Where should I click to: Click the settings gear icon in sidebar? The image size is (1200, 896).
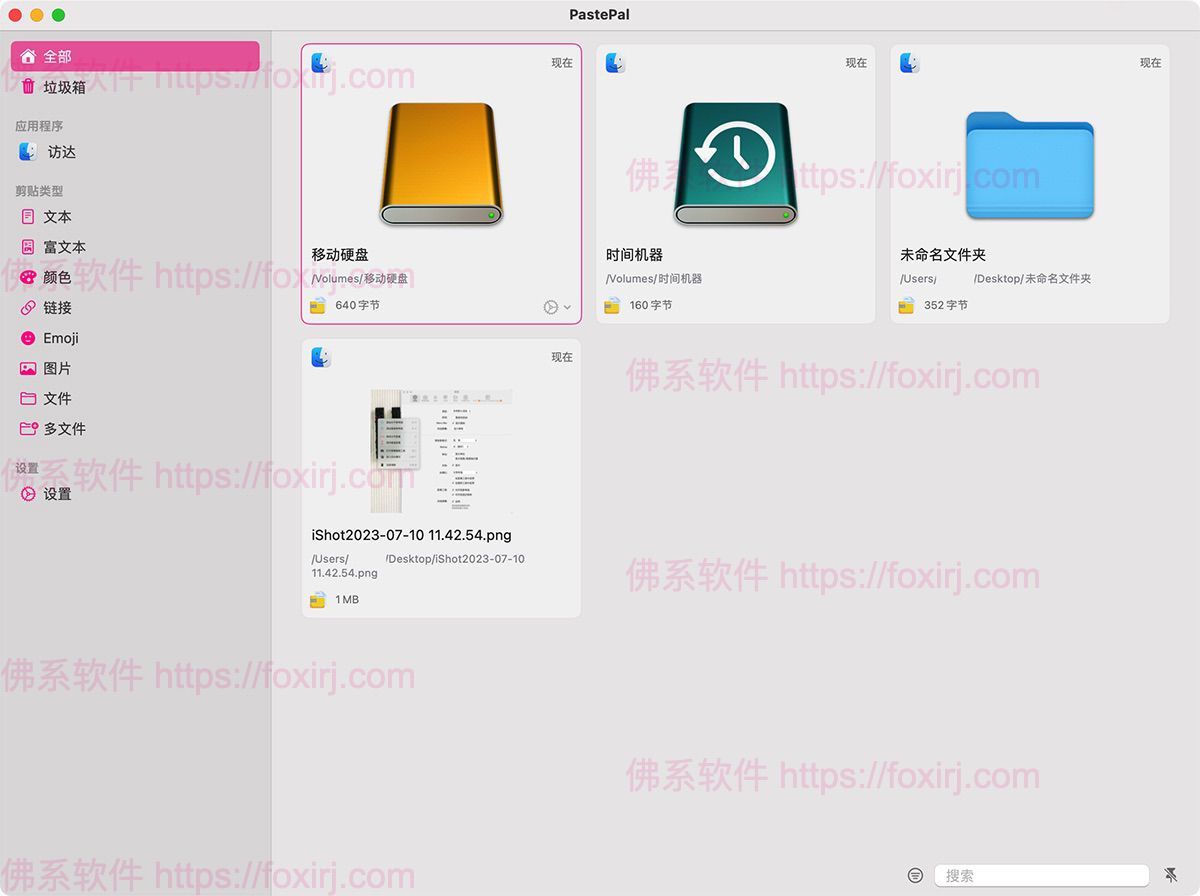point(28,494)
